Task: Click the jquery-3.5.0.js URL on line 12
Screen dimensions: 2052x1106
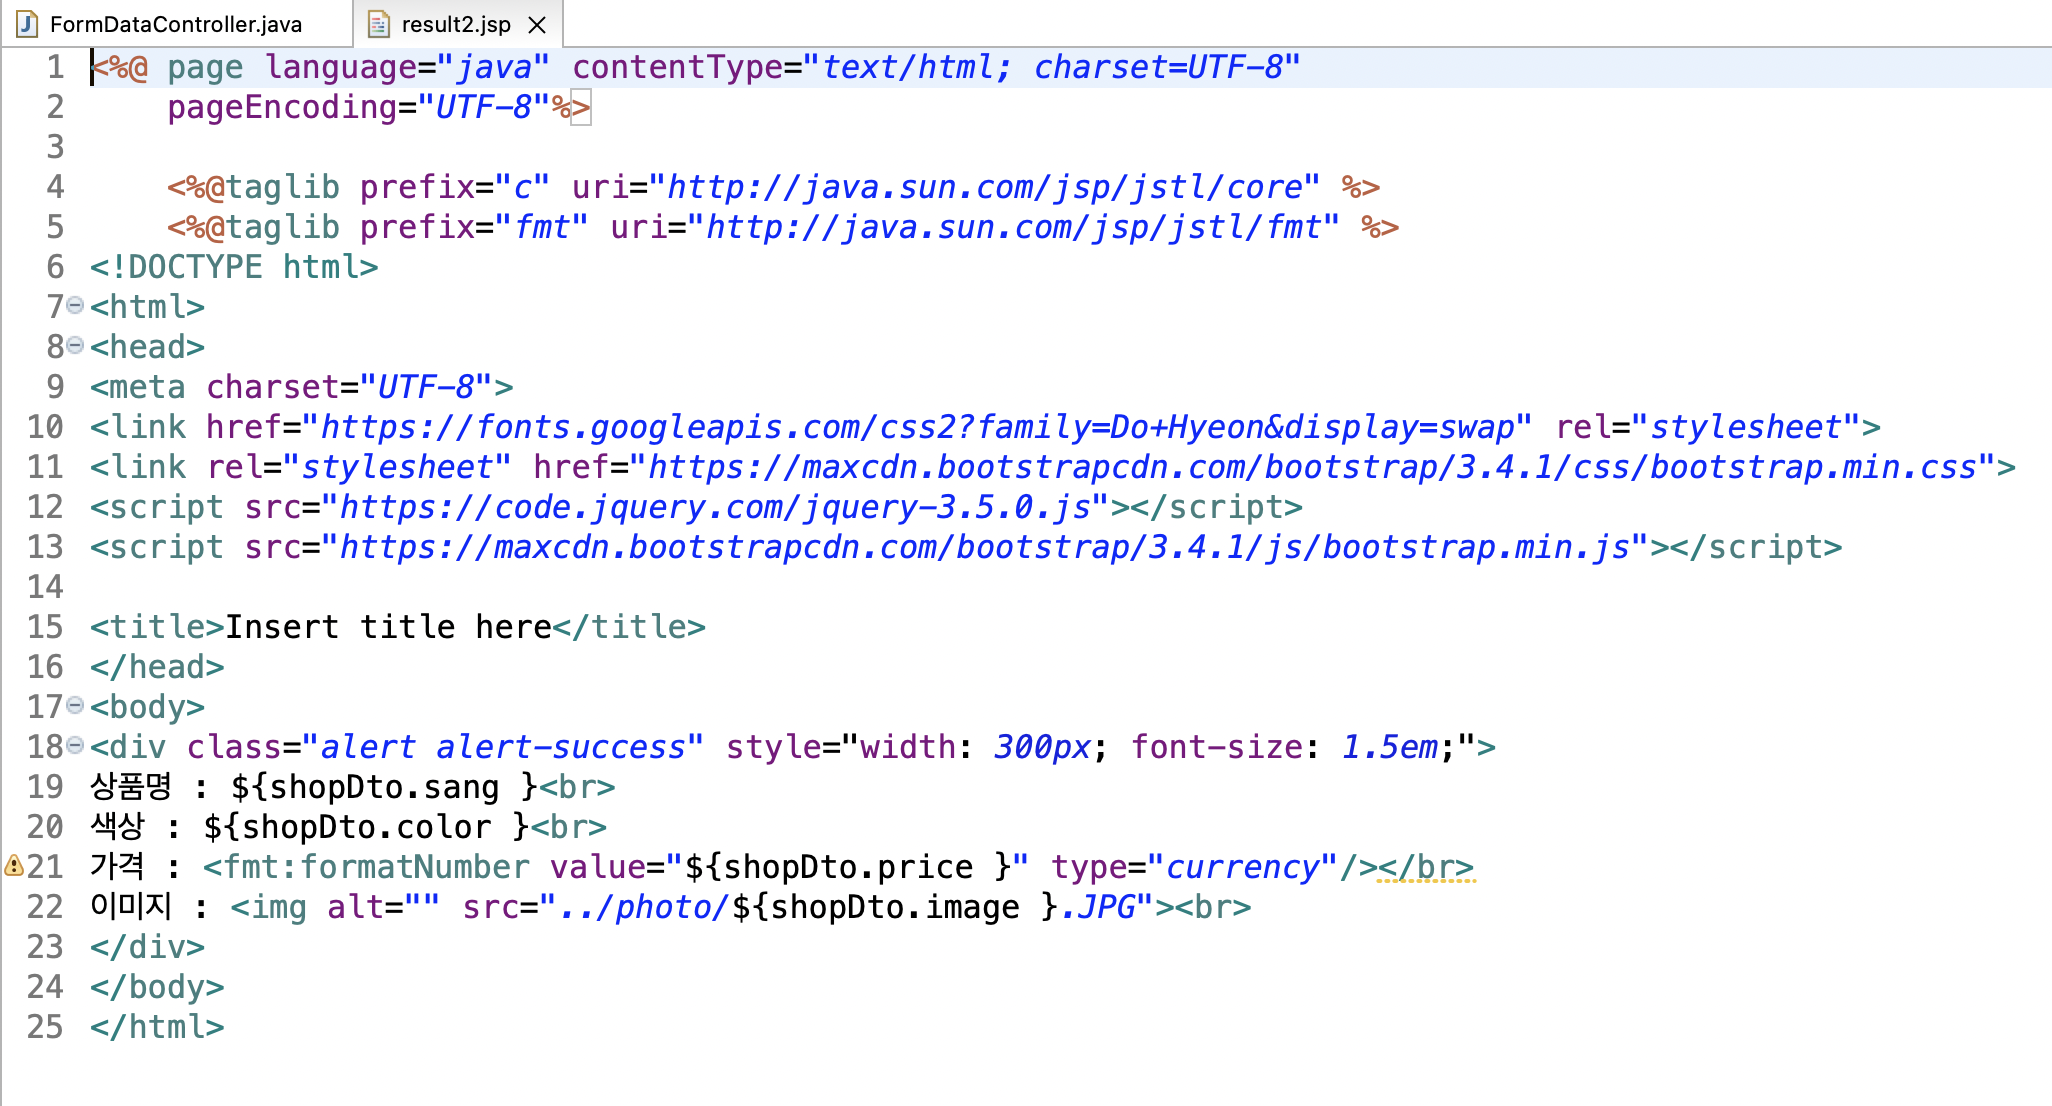Action: 714,507
